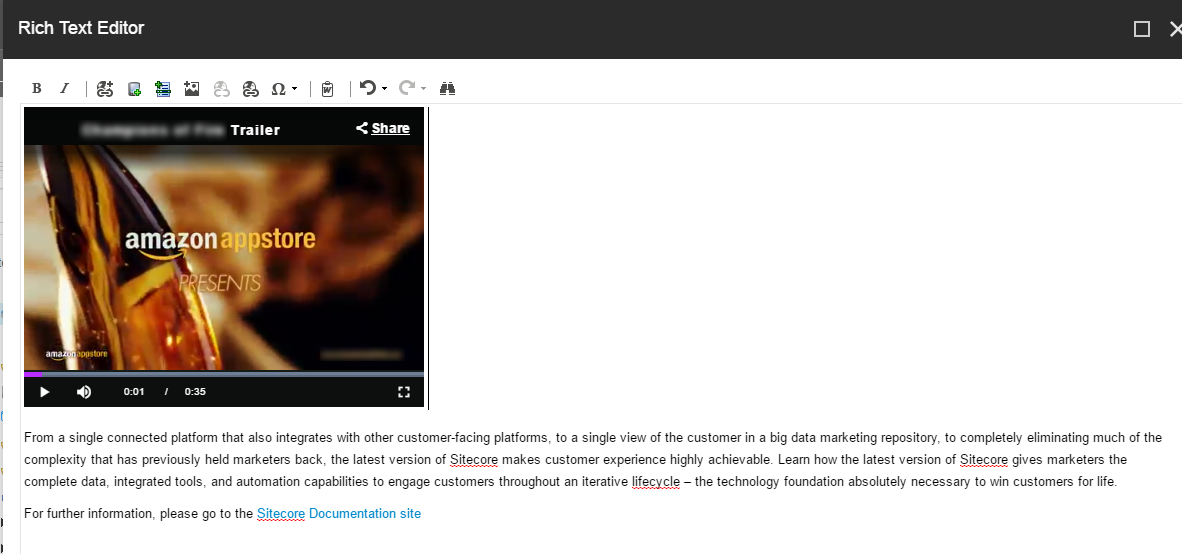This screenshot has width=1182, height=554.
Task: Click the paragraph starting 'From a single connected'
Action: point(593,460)
